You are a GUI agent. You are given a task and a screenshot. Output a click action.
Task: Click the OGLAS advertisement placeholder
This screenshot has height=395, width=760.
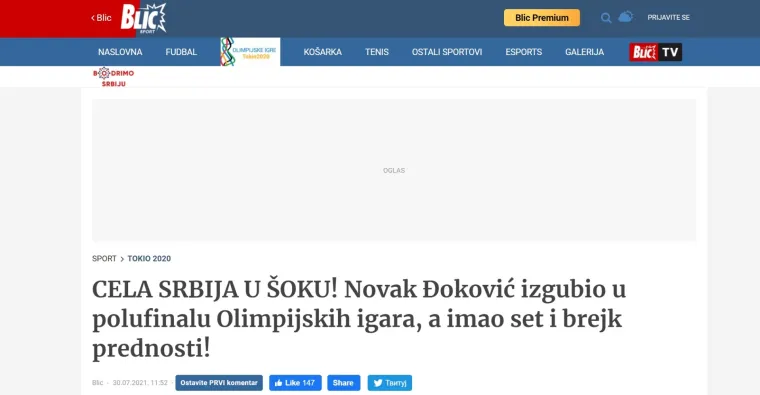click(x=394, y=170)
